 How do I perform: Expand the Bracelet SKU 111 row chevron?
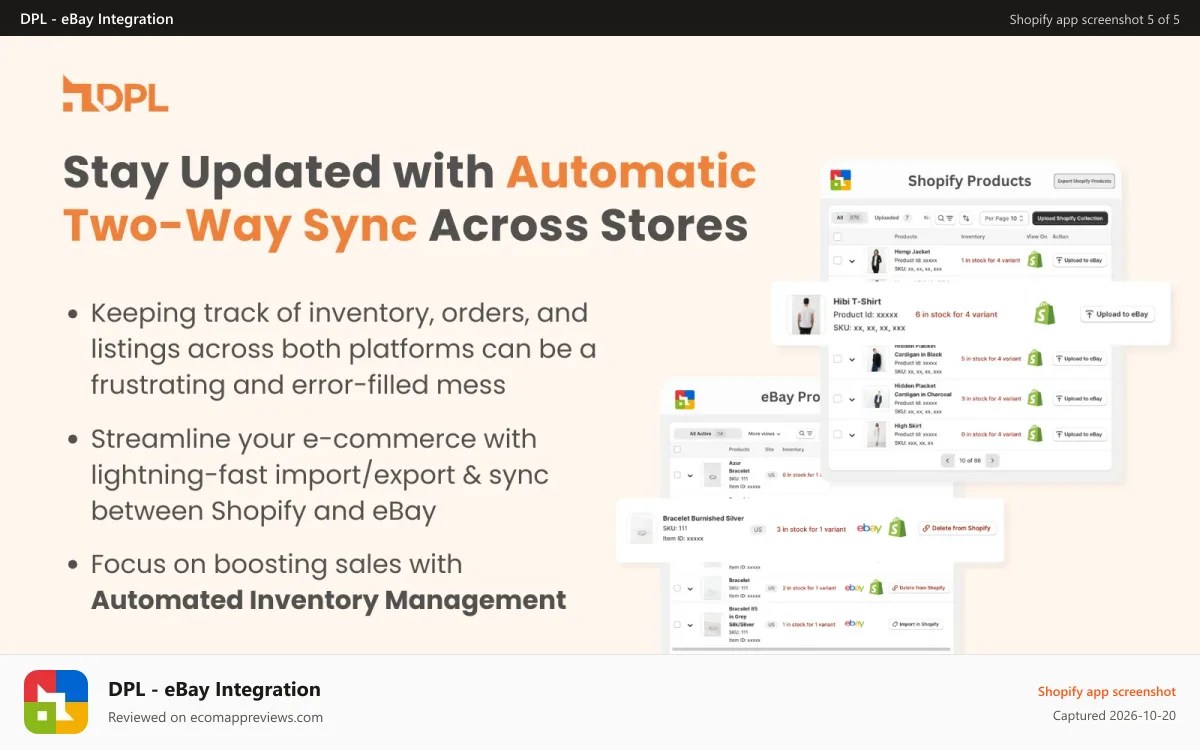[x=690, y=589]
